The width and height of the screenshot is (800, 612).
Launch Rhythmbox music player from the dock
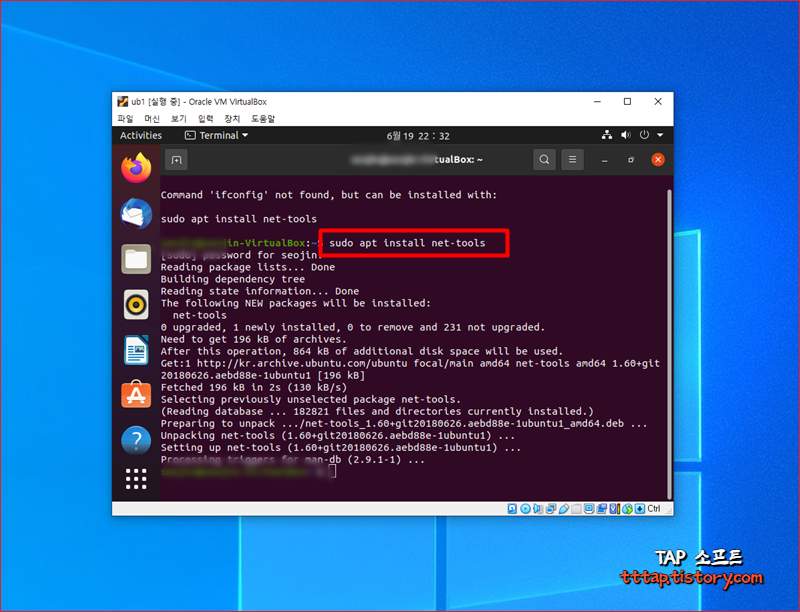(136, 305)
